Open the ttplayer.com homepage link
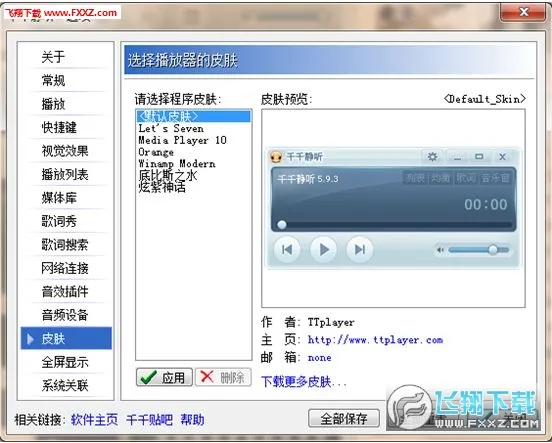 [x=375, y=340]
